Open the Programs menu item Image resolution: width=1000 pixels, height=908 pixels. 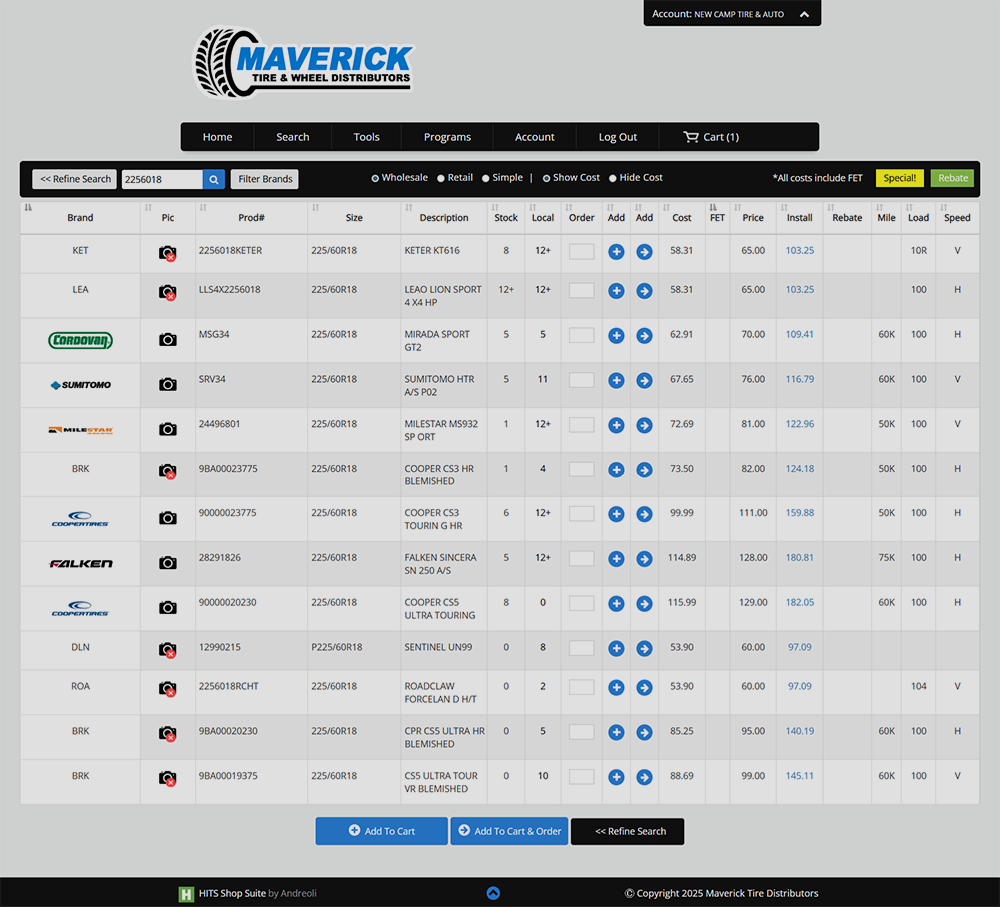[447, 137]
